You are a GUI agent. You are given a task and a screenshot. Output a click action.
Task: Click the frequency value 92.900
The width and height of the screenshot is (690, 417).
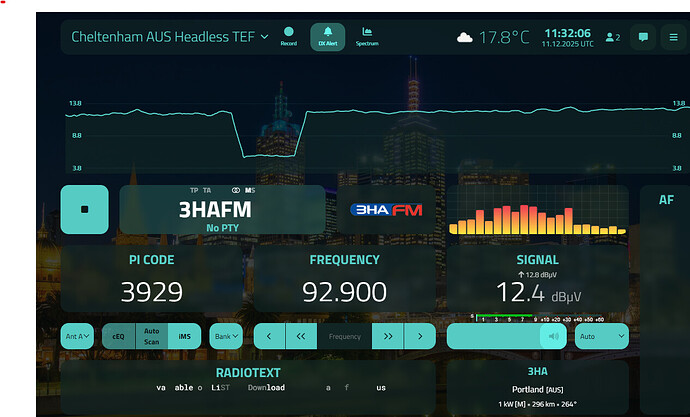pos(344,292)
